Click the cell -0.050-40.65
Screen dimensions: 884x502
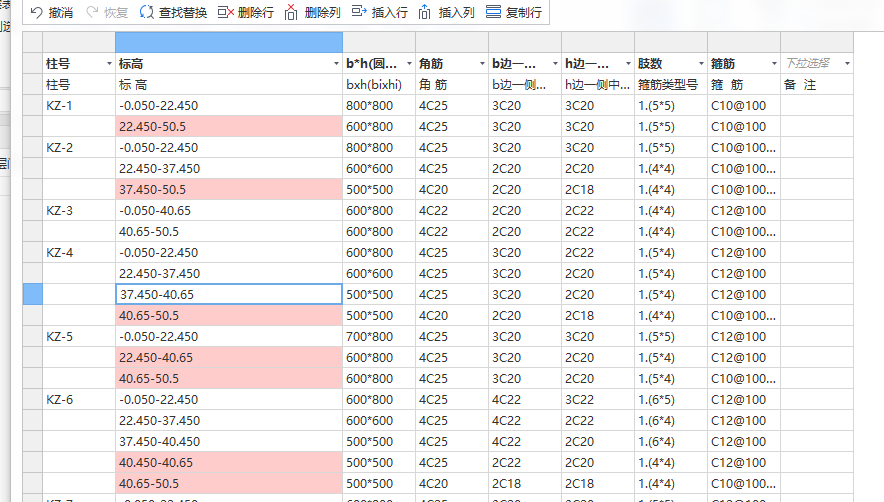pyautogui.click(x=229, y=210)
